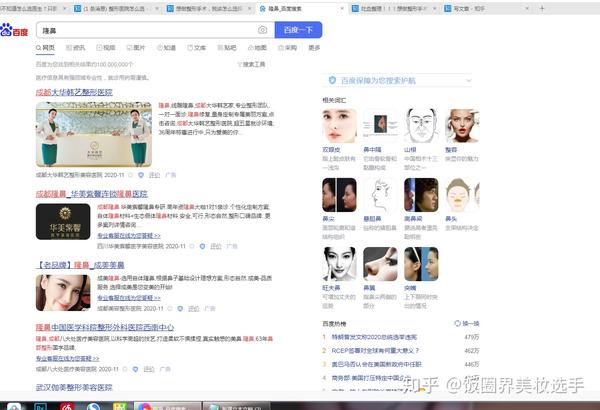Open the 【老品牌】隆鼻_成美美鼻 result
The width and height of the screenshot is (600, 410).
click(x=80, y=265)
